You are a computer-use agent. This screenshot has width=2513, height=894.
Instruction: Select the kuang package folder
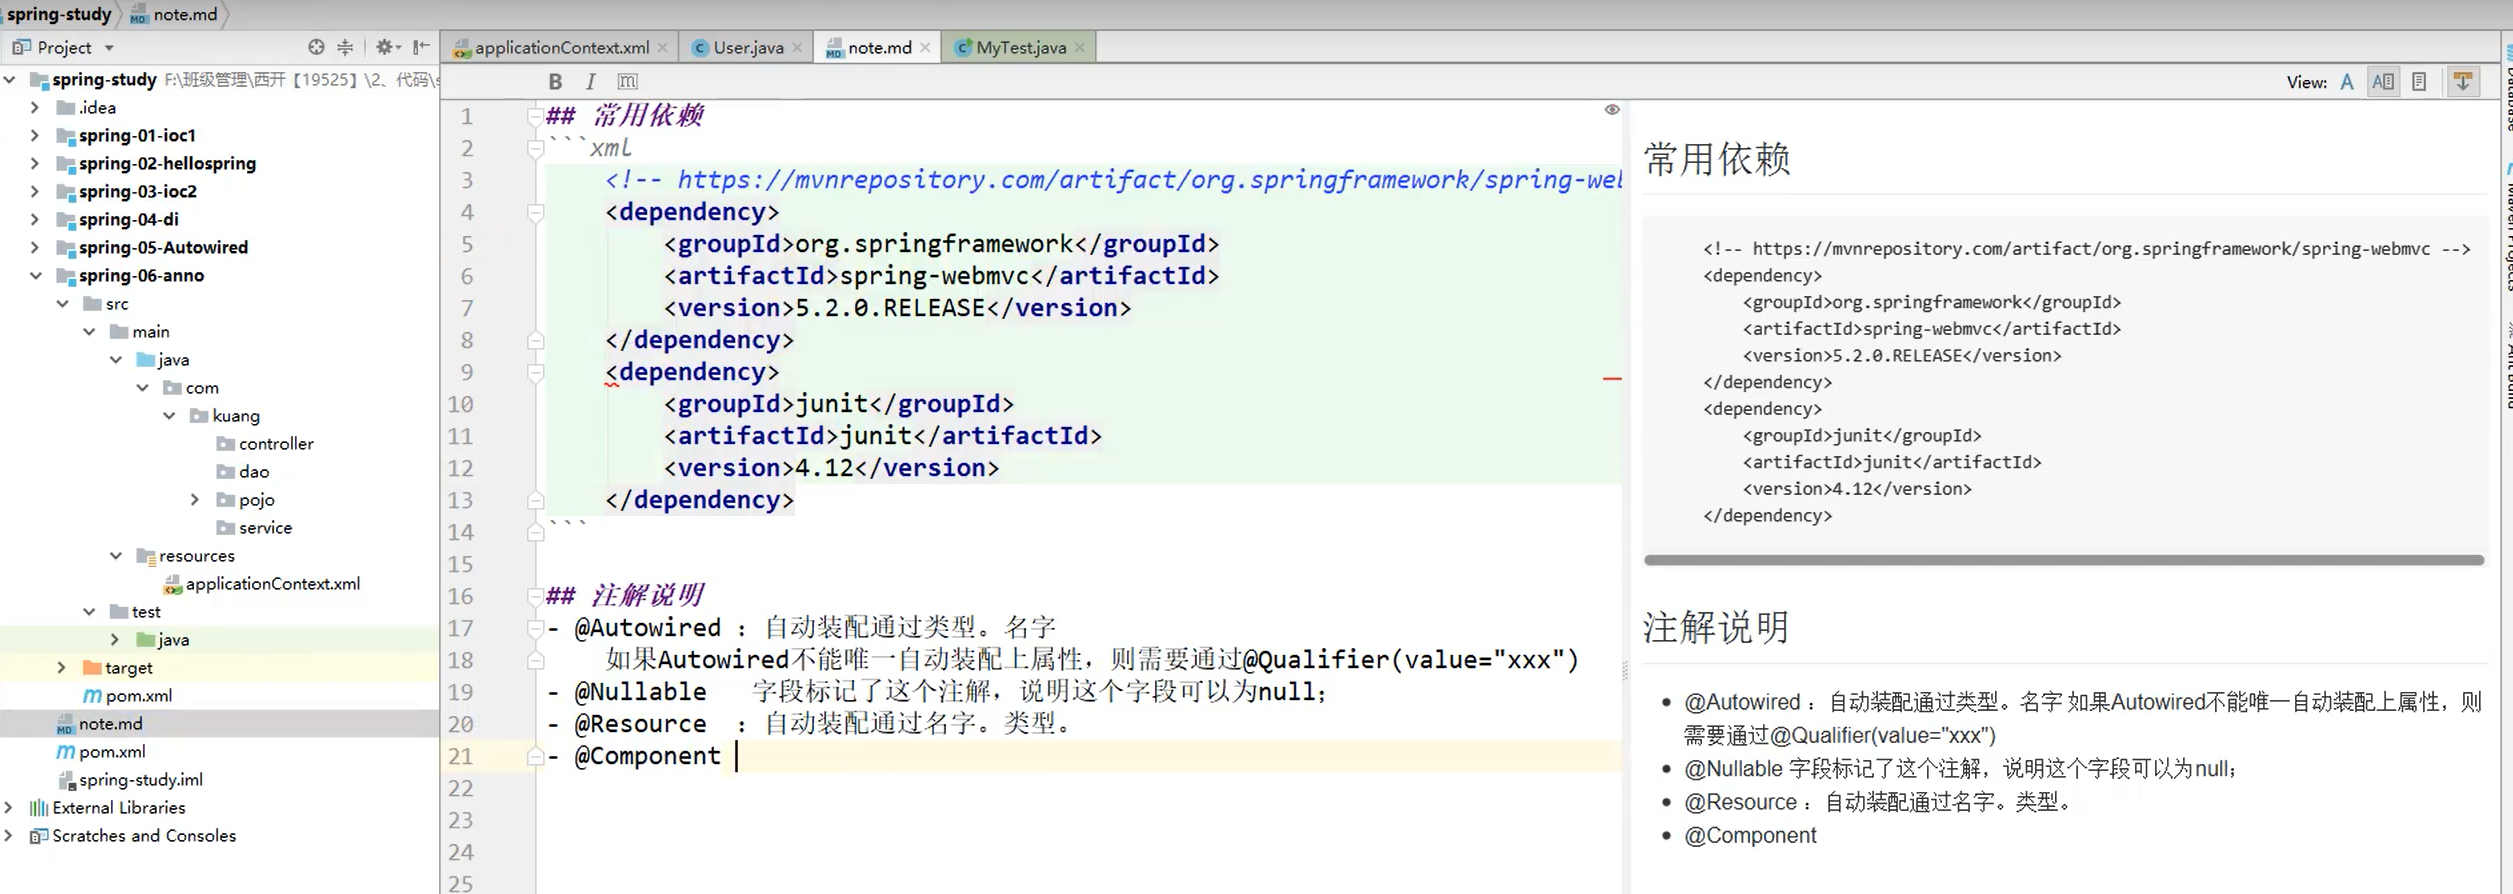225,415
